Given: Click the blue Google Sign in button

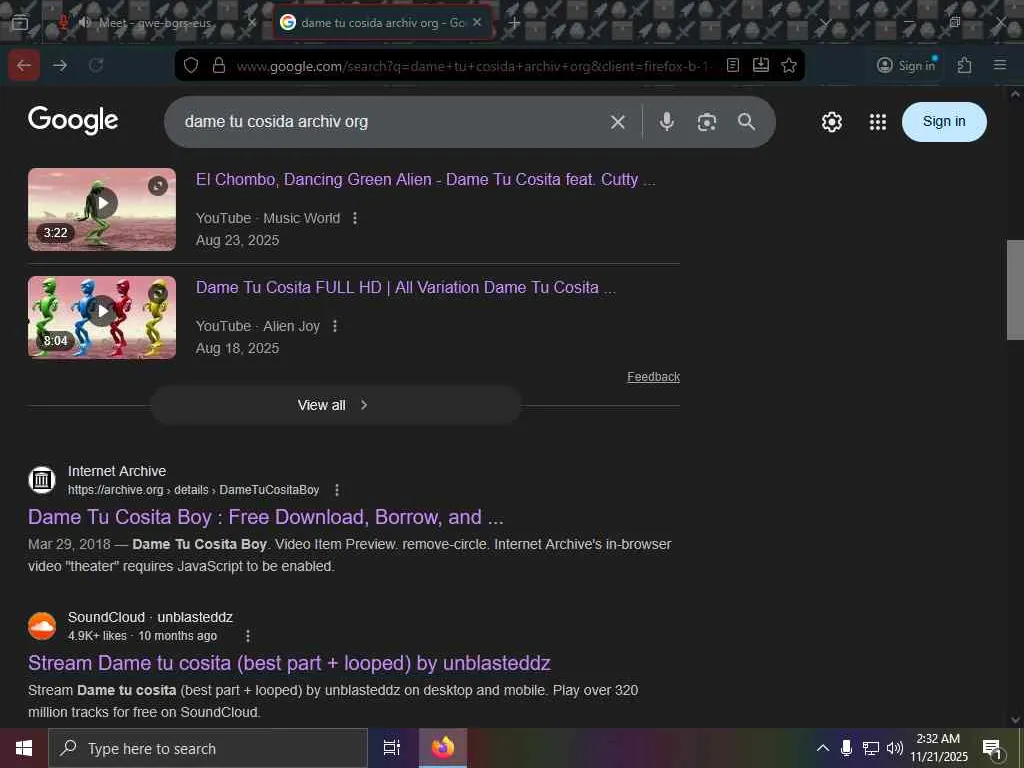Looking at the screenshot, I should coord(944,122).
